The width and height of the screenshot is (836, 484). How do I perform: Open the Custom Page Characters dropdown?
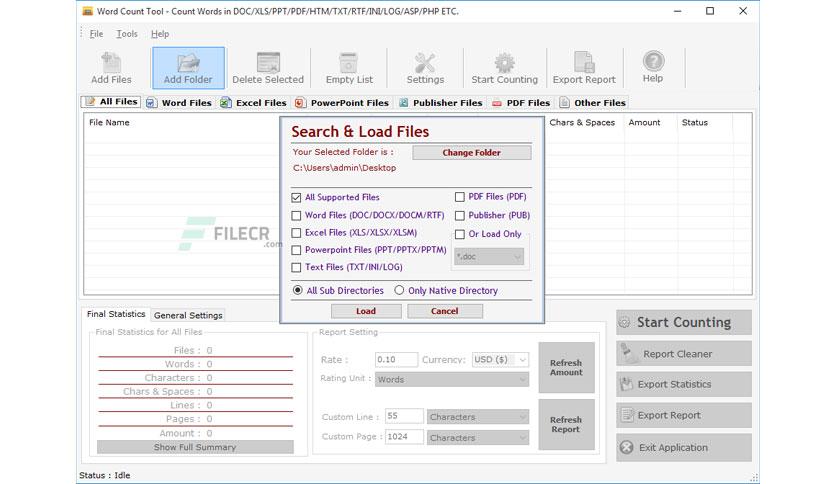point(478,438)
